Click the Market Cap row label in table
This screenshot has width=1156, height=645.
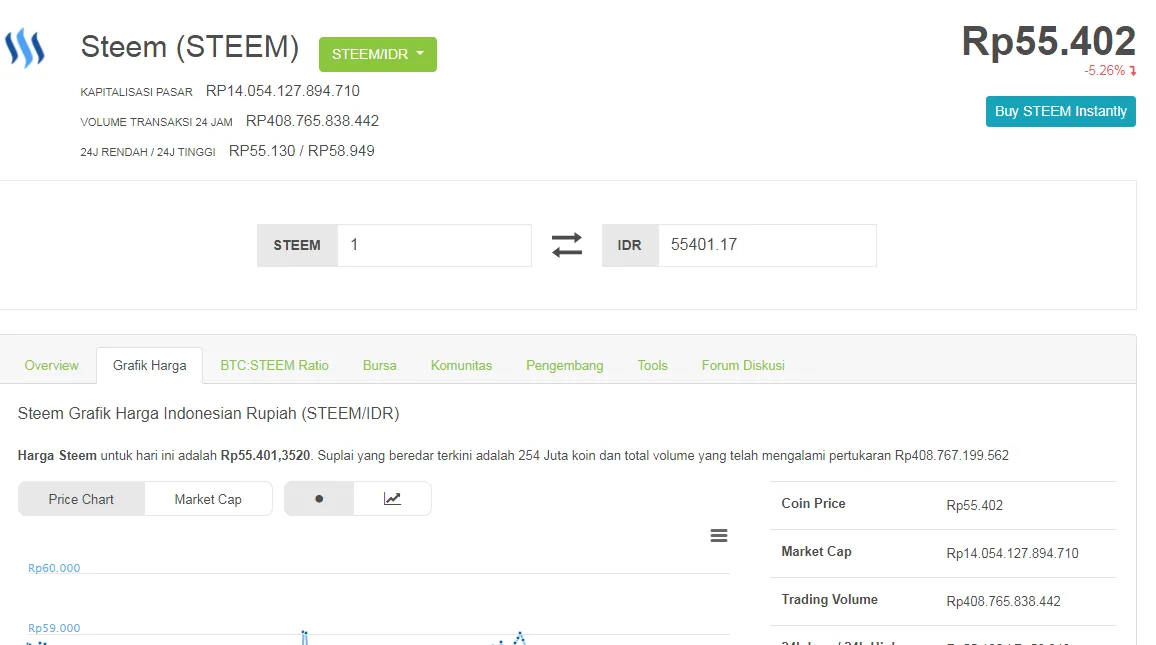click(816, 551)
